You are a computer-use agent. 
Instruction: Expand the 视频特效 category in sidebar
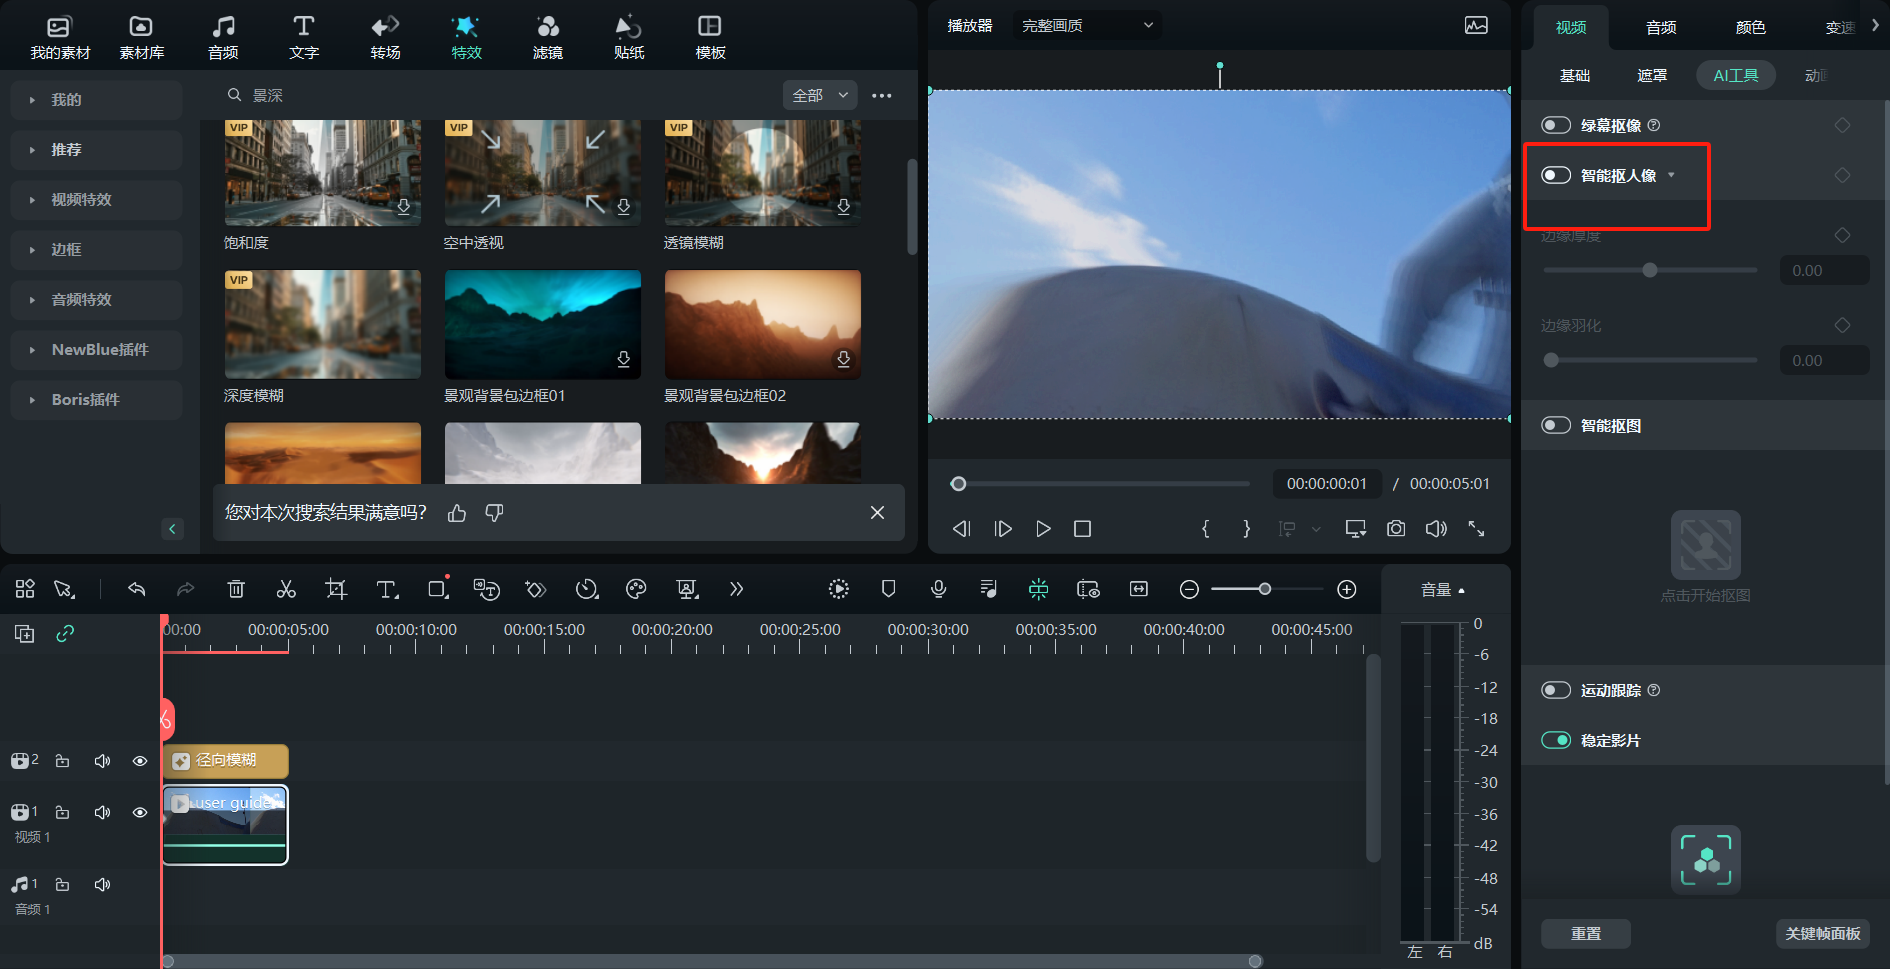pyautogui.click(x=82, y=200)
